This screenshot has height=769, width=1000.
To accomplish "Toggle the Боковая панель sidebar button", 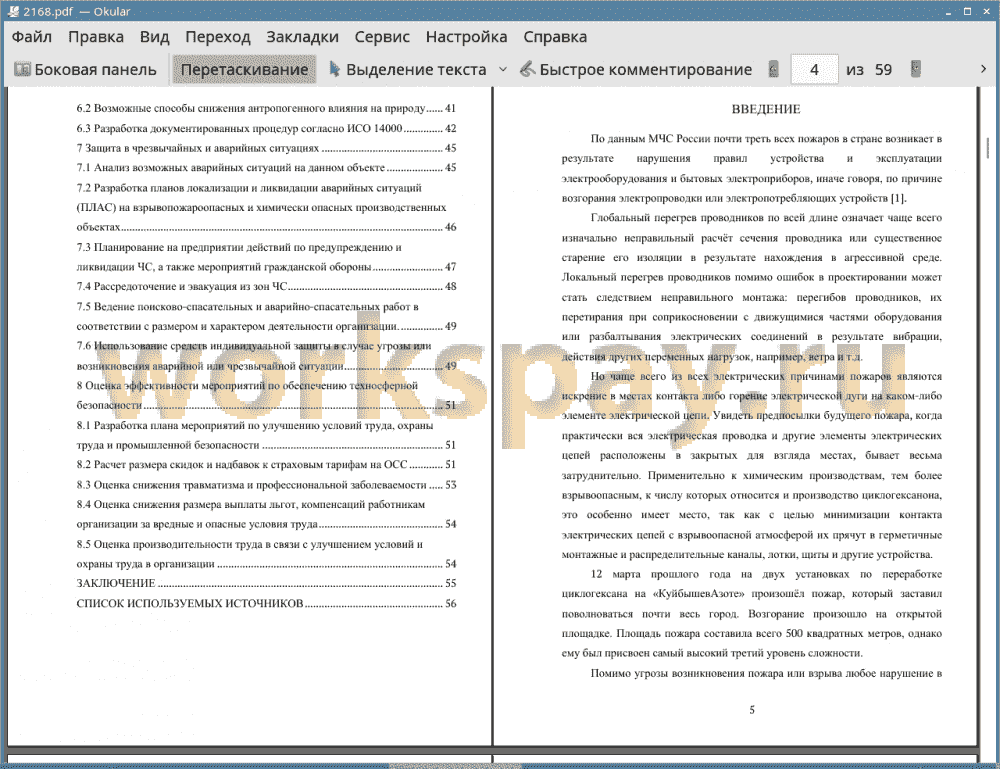I will [85, 70].
